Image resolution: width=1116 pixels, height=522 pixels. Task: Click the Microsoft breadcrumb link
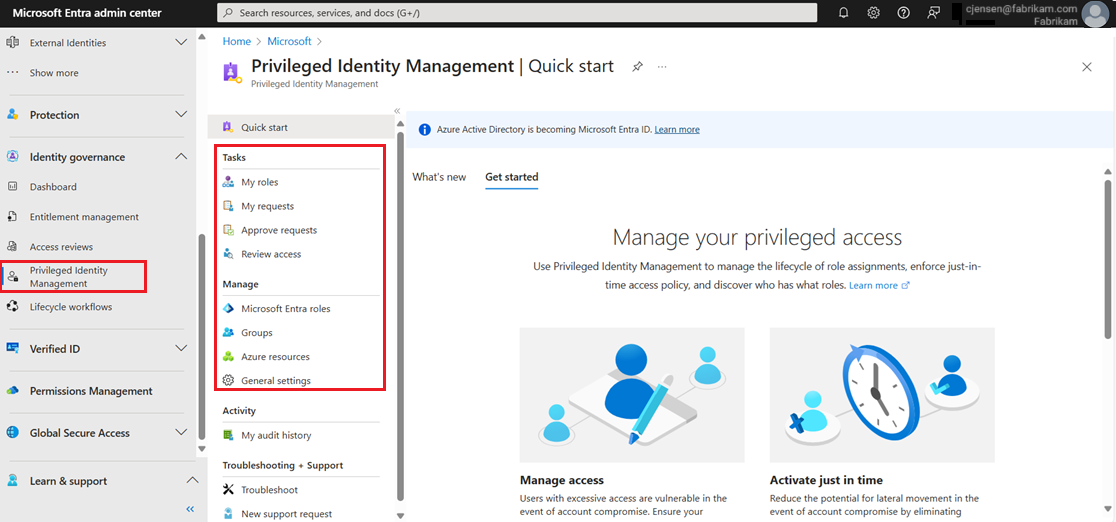point(289,41)
